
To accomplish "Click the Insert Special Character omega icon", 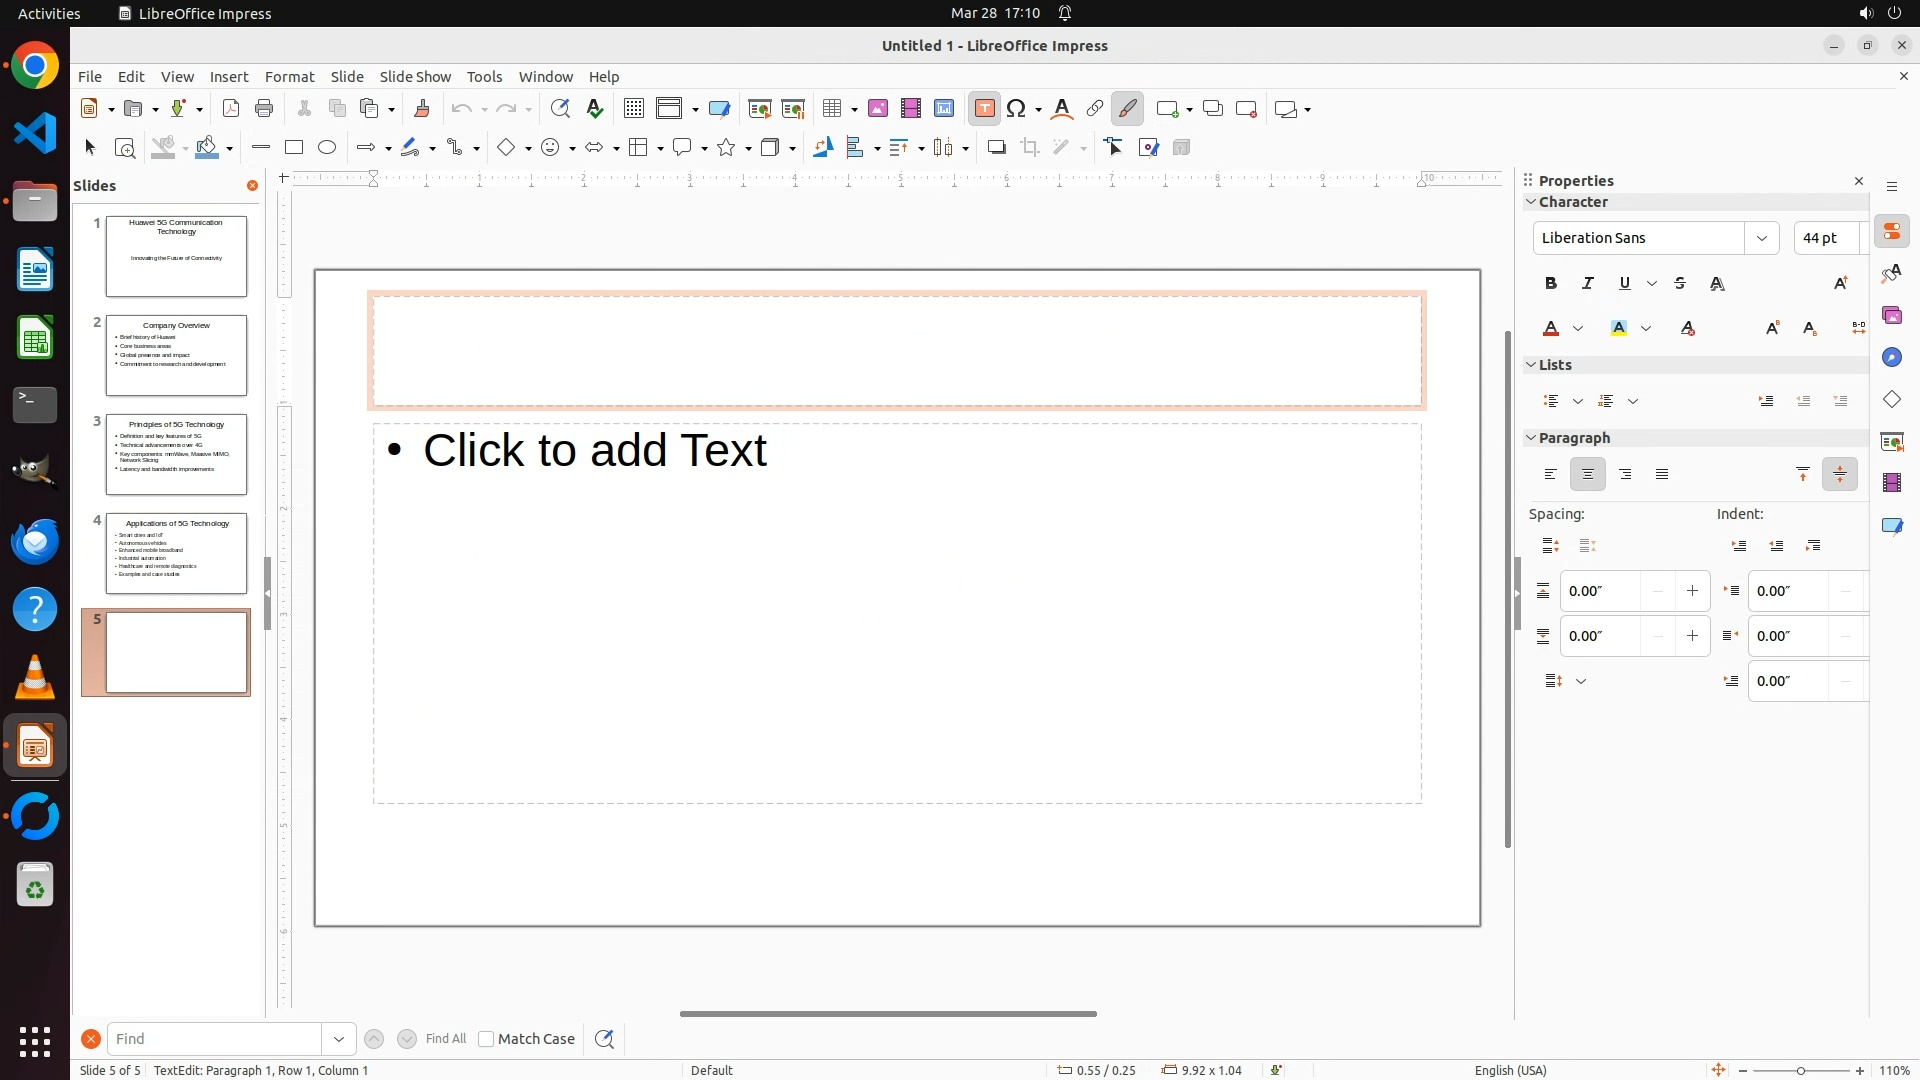I will pos(1017,109).
